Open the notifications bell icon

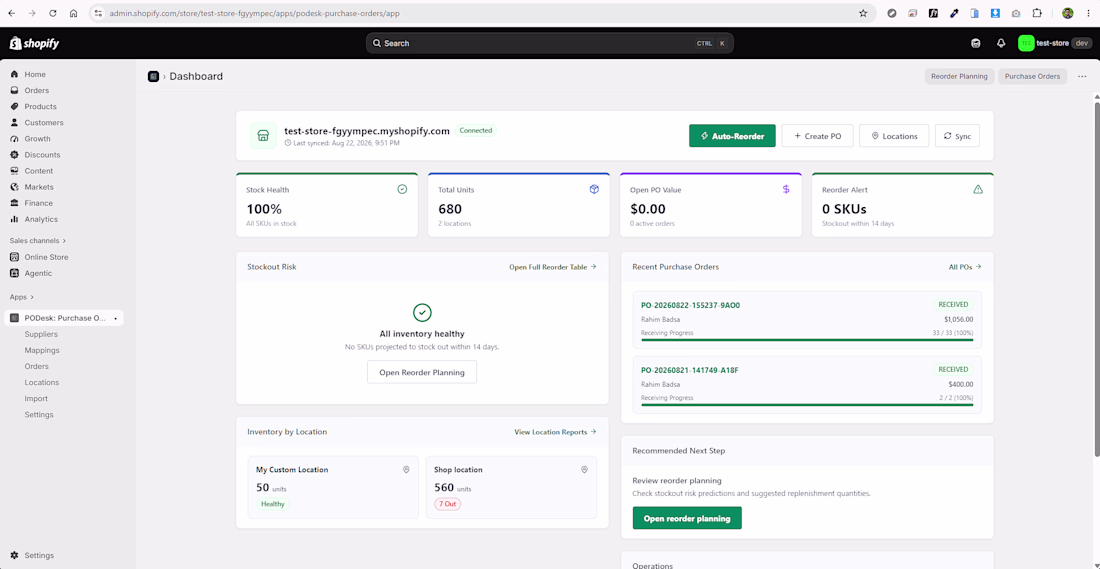click(1001, 43)
